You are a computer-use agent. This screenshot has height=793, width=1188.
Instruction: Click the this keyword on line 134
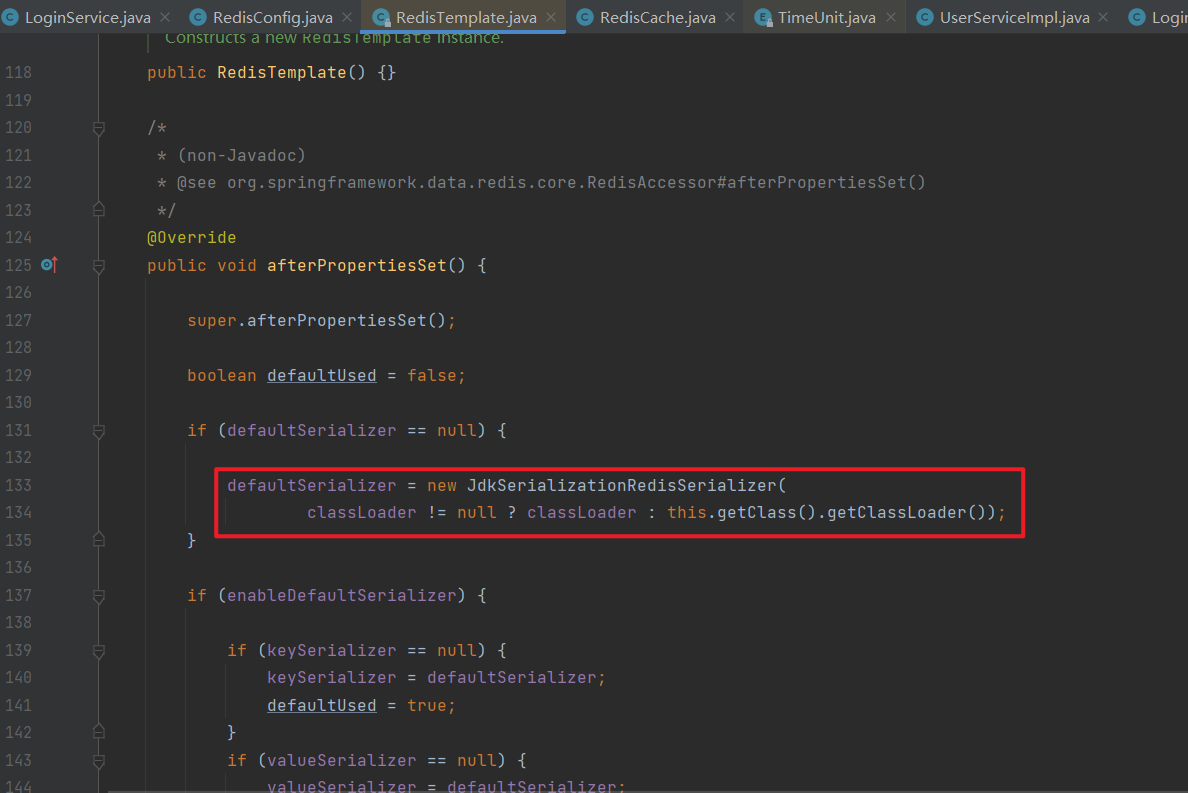tap(686, 513)
